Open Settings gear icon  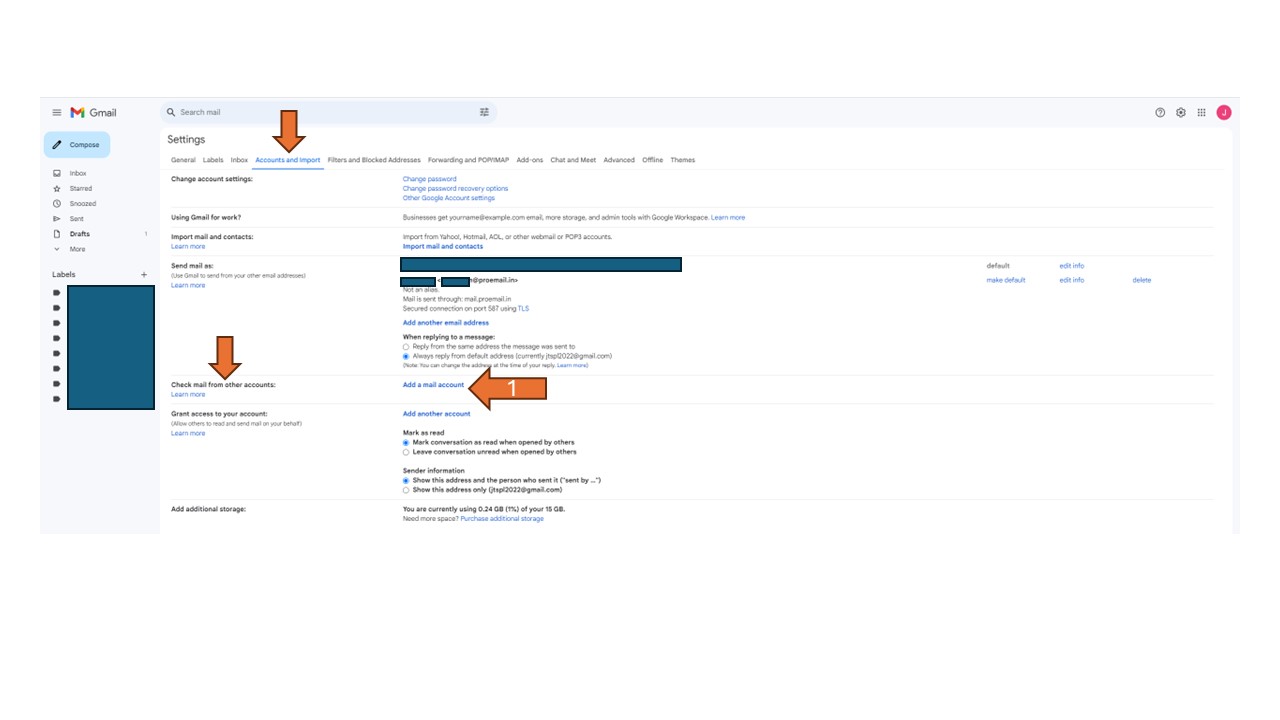point(1181,113)
